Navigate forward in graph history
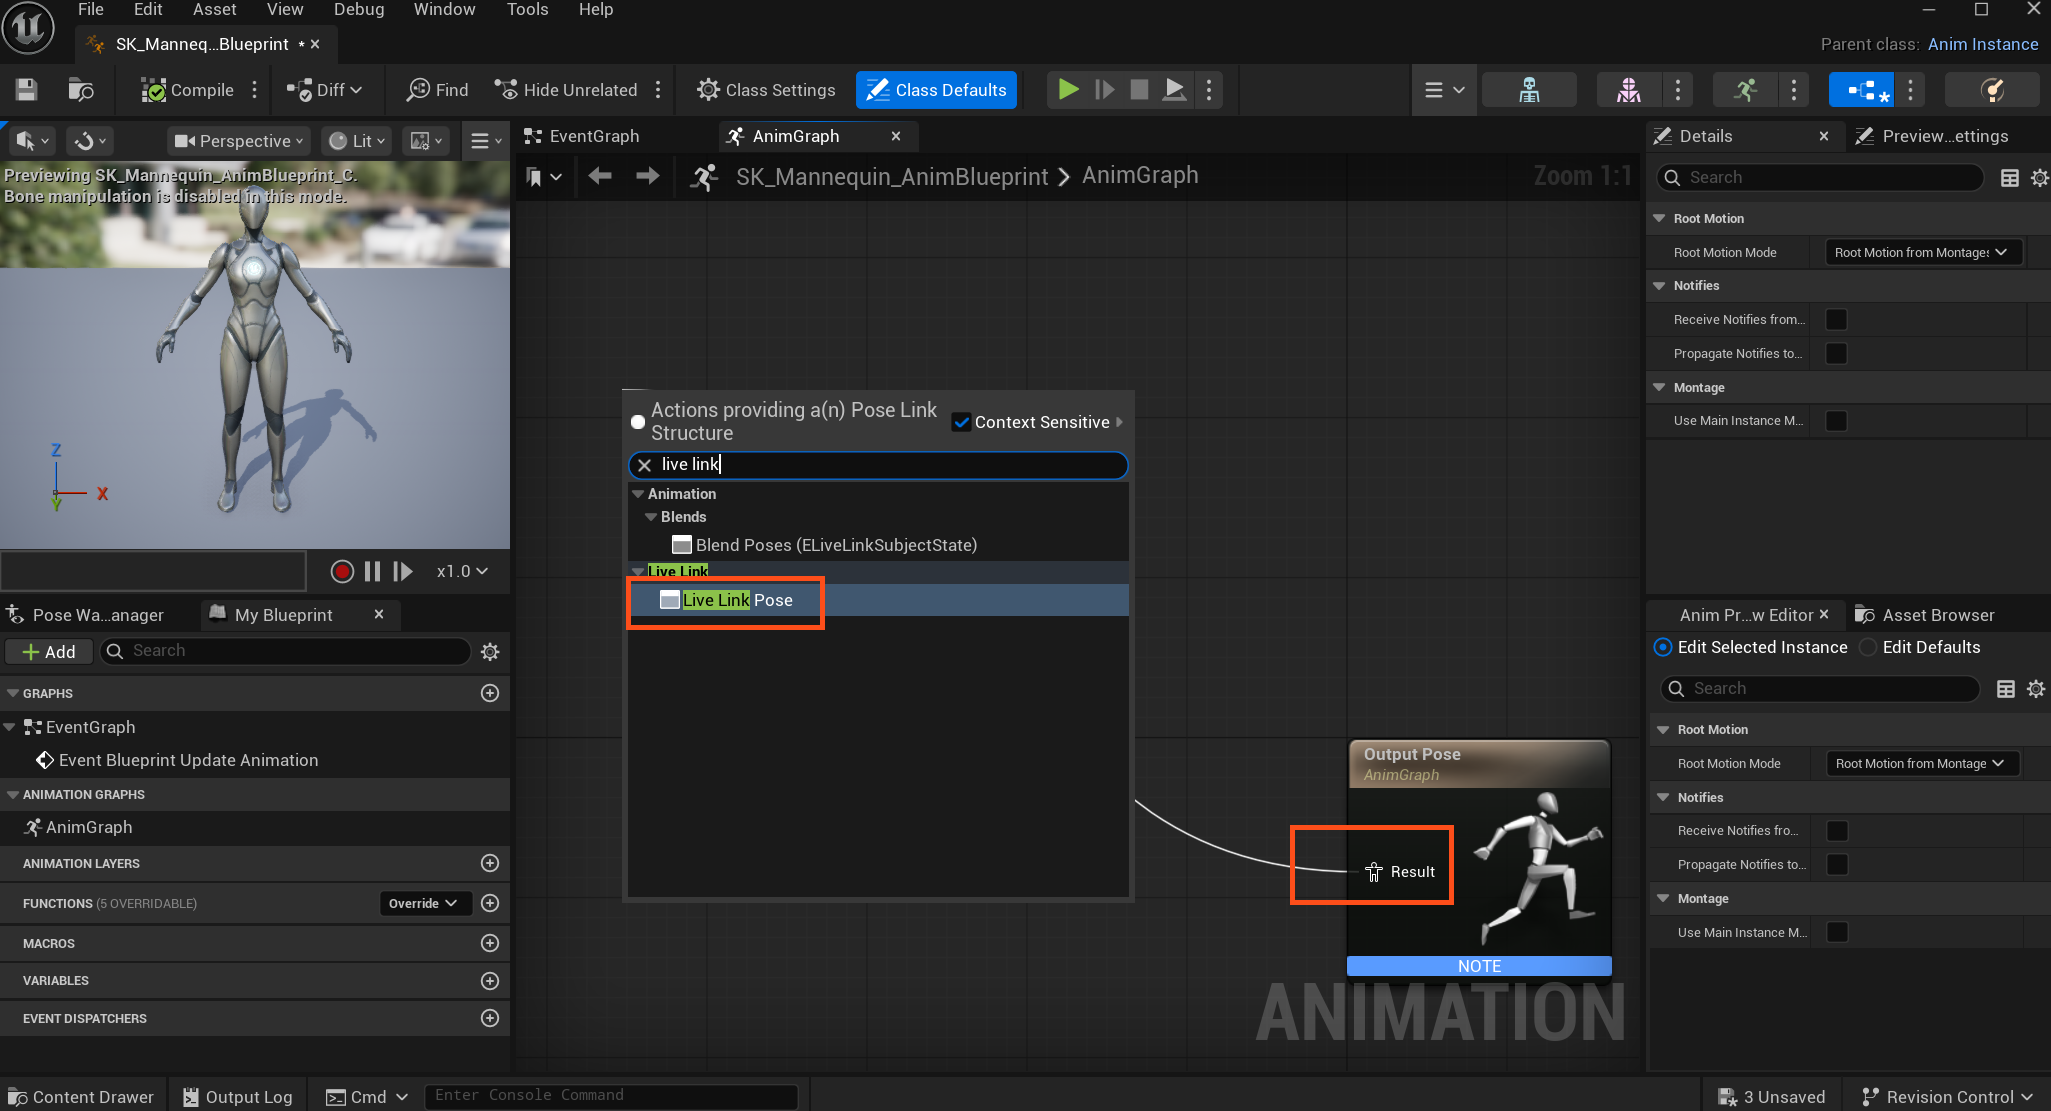 pos(648,176)
